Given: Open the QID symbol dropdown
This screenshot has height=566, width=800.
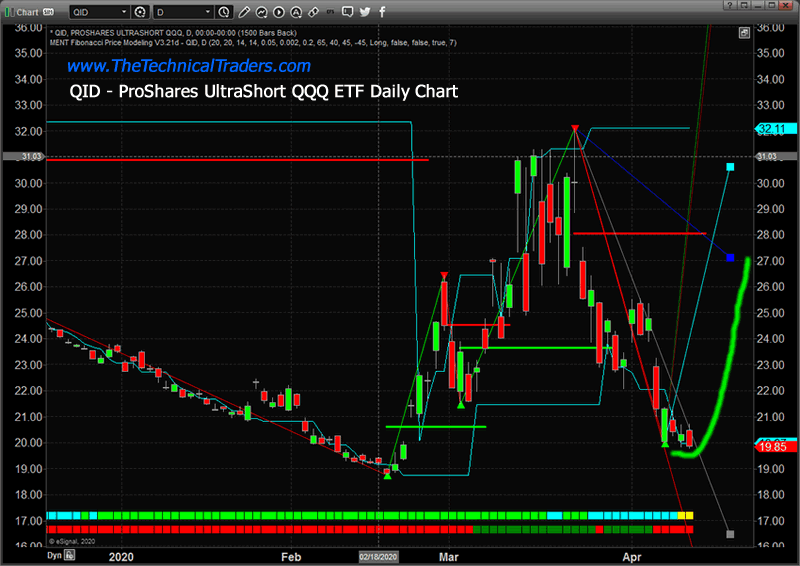Looking at the screenshot, I should pos(124,12).
